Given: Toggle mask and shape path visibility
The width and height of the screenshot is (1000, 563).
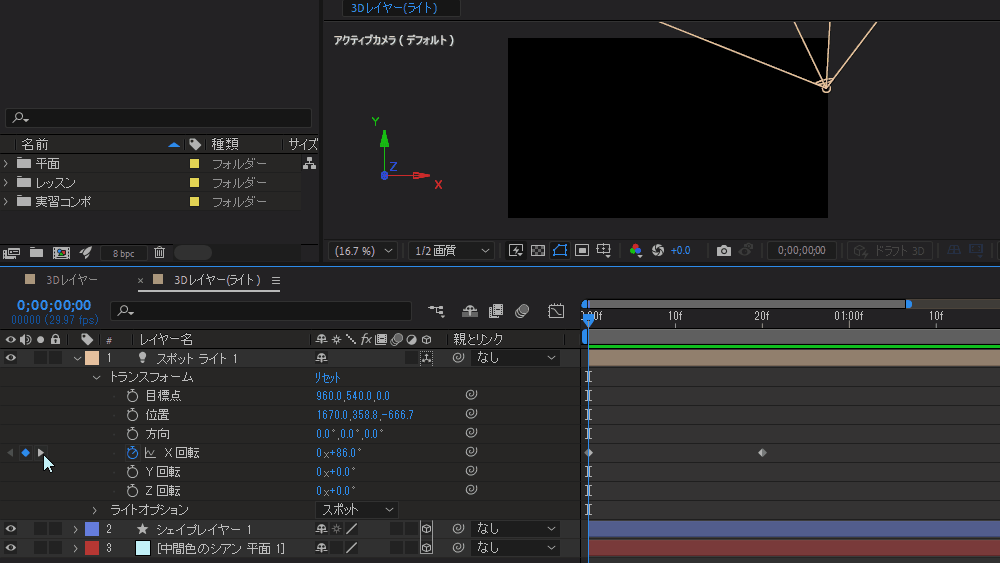Looking at the screenshot, I should [559, 251].
